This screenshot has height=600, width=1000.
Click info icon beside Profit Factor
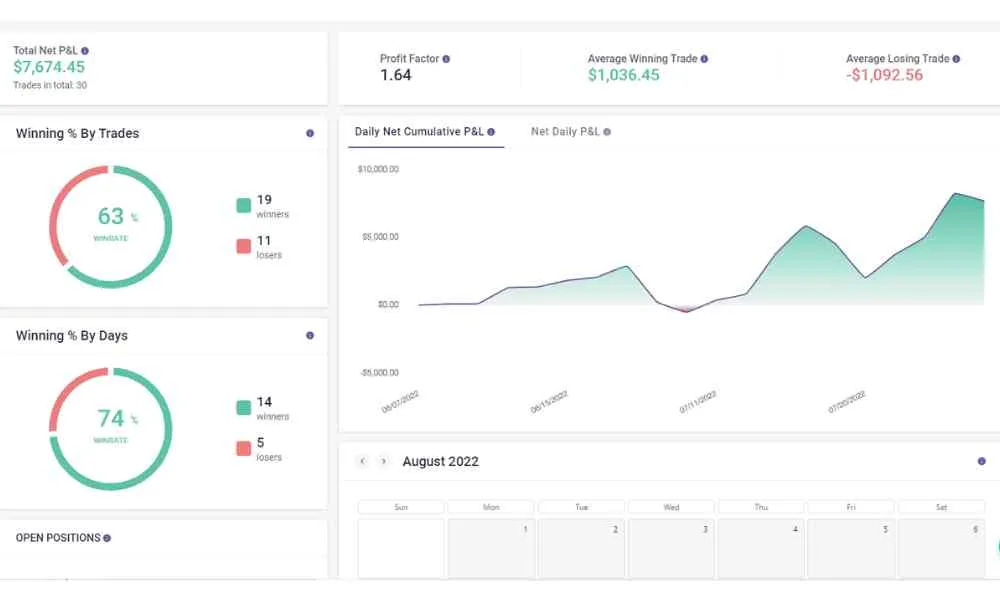[x=446, y=59]
